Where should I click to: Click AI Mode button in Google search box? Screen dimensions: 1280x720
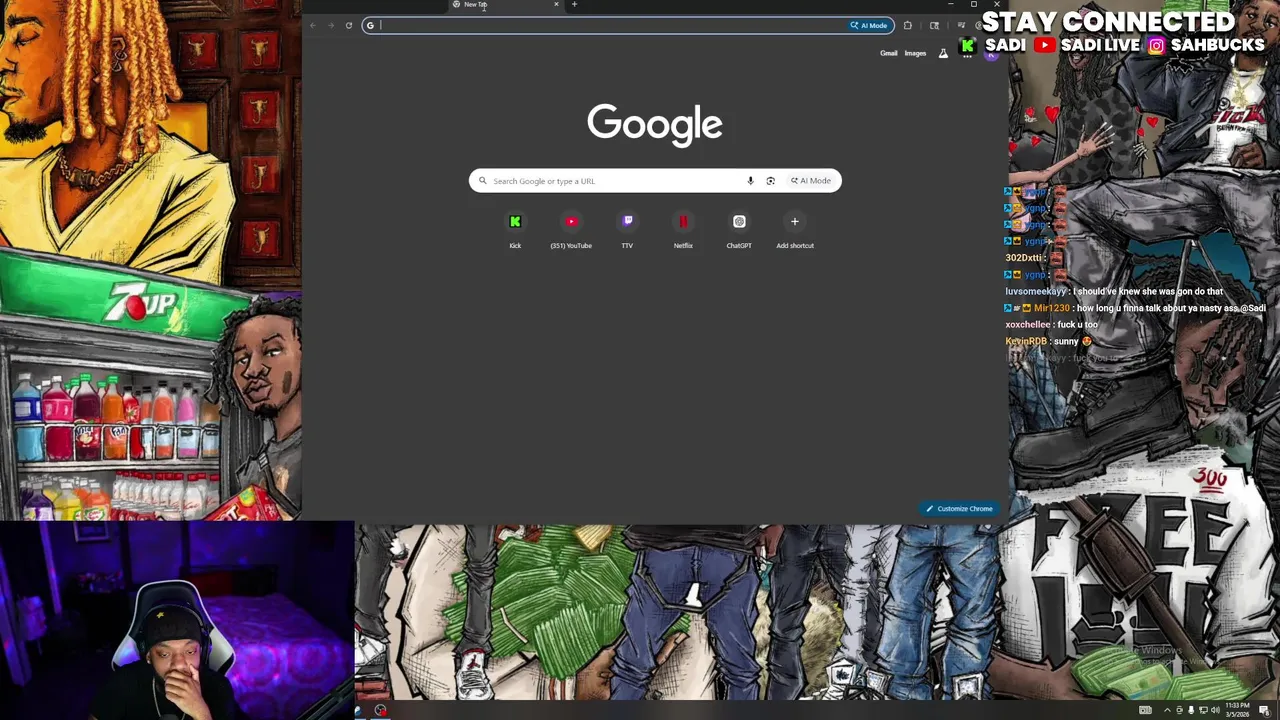click(x=811, y=181)
